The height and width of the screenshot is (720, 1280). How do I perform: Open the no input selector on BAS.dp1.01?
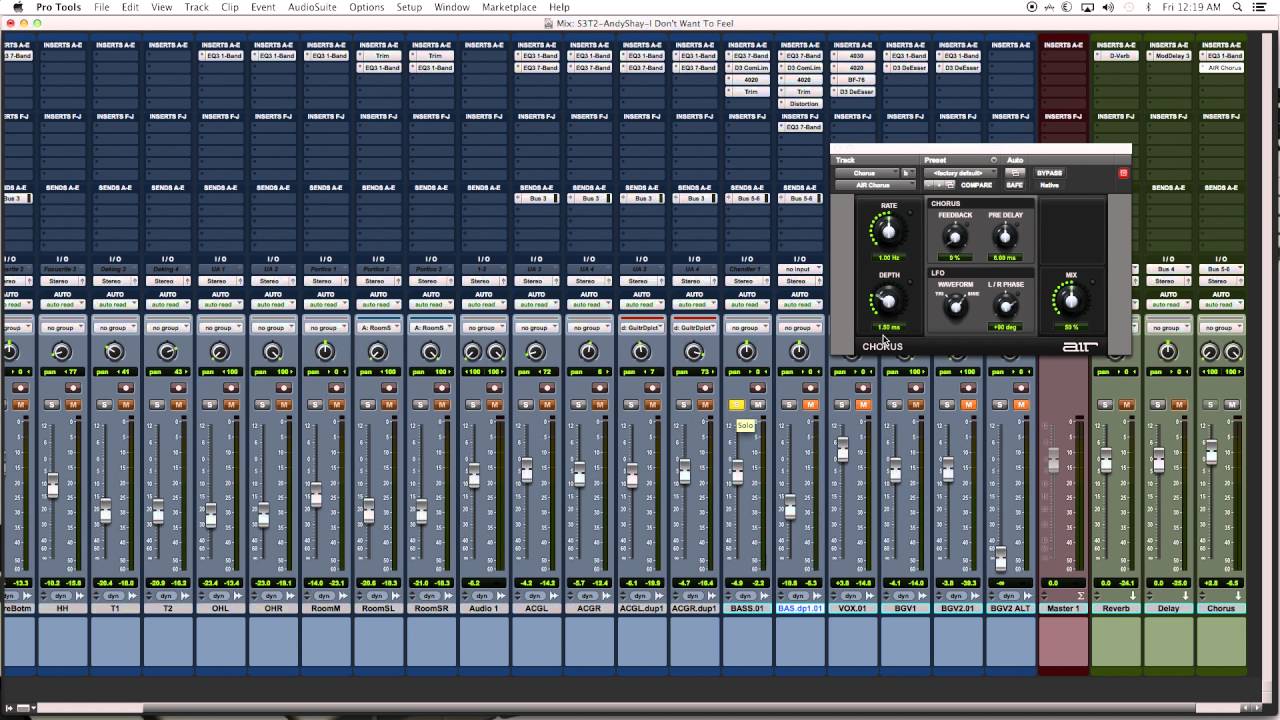[798, 269]
